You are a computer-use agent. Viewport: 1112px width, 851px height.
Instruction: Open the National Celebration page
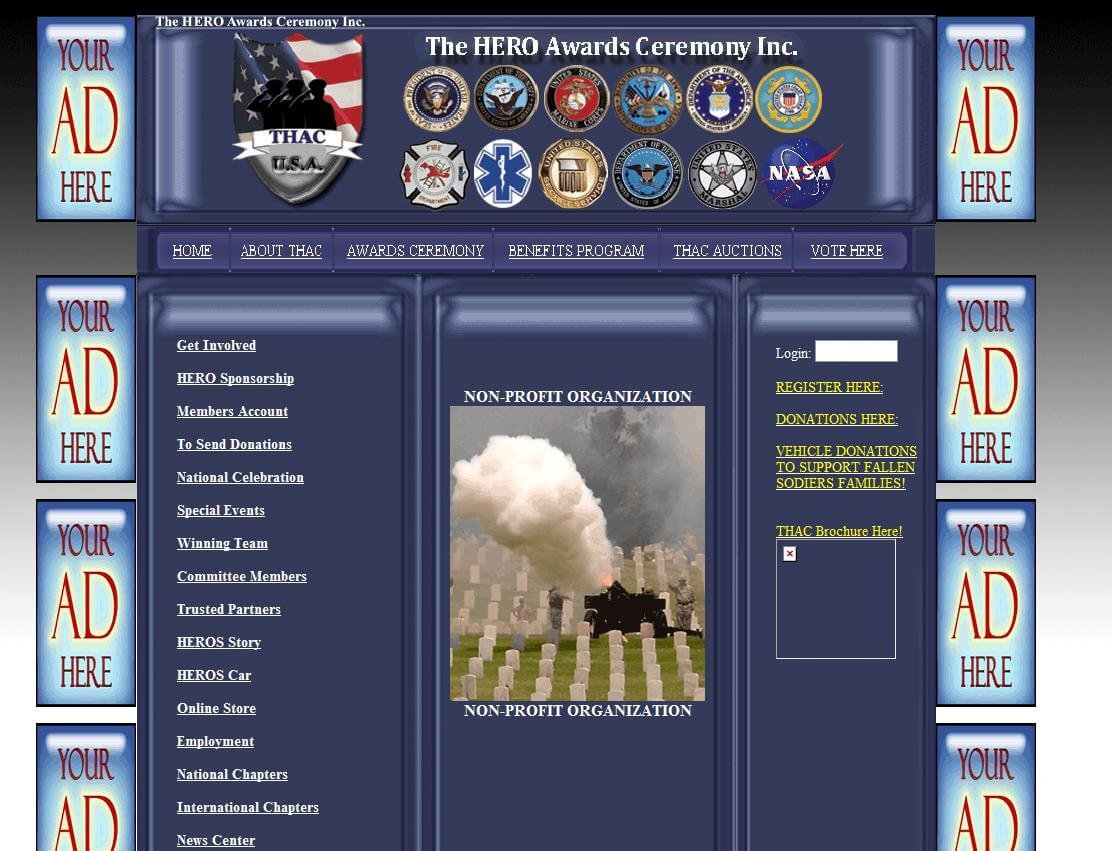point(240,477)
